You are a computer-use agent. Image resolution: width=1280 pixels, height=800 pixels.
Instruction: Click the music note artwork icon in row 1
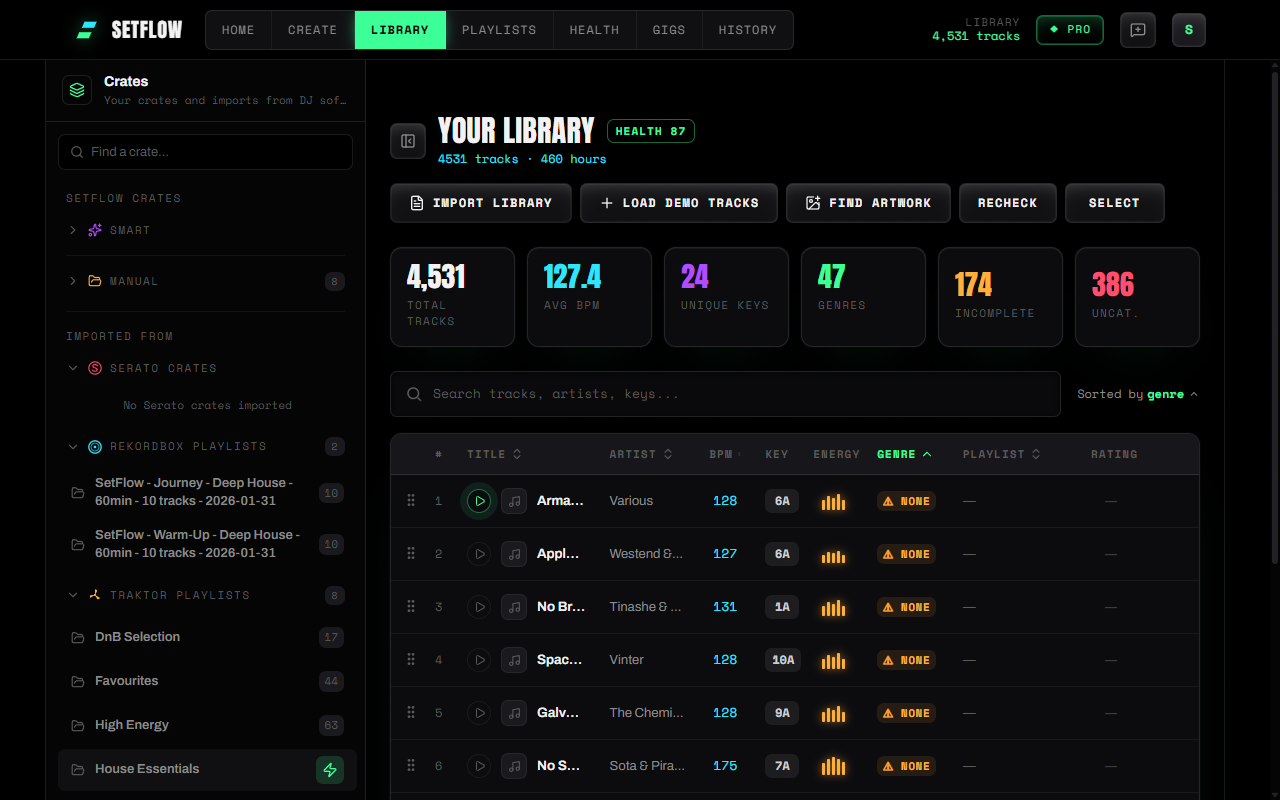coord(514,501)
